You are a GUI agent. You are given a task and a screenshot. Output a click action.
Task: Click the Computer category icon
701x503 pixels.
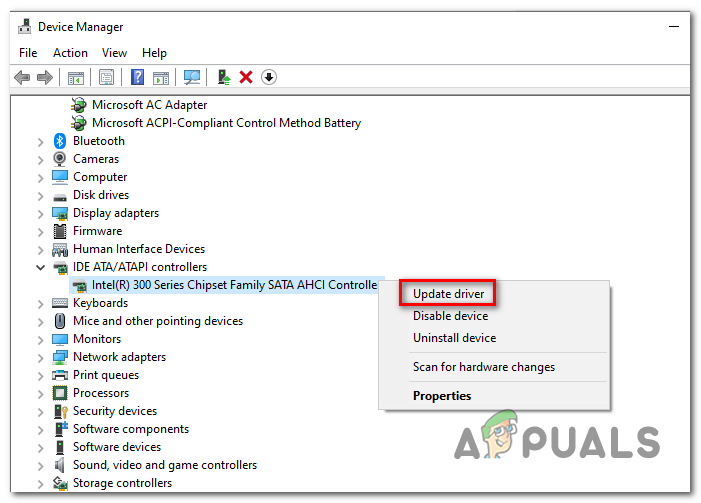click(60, 177)
